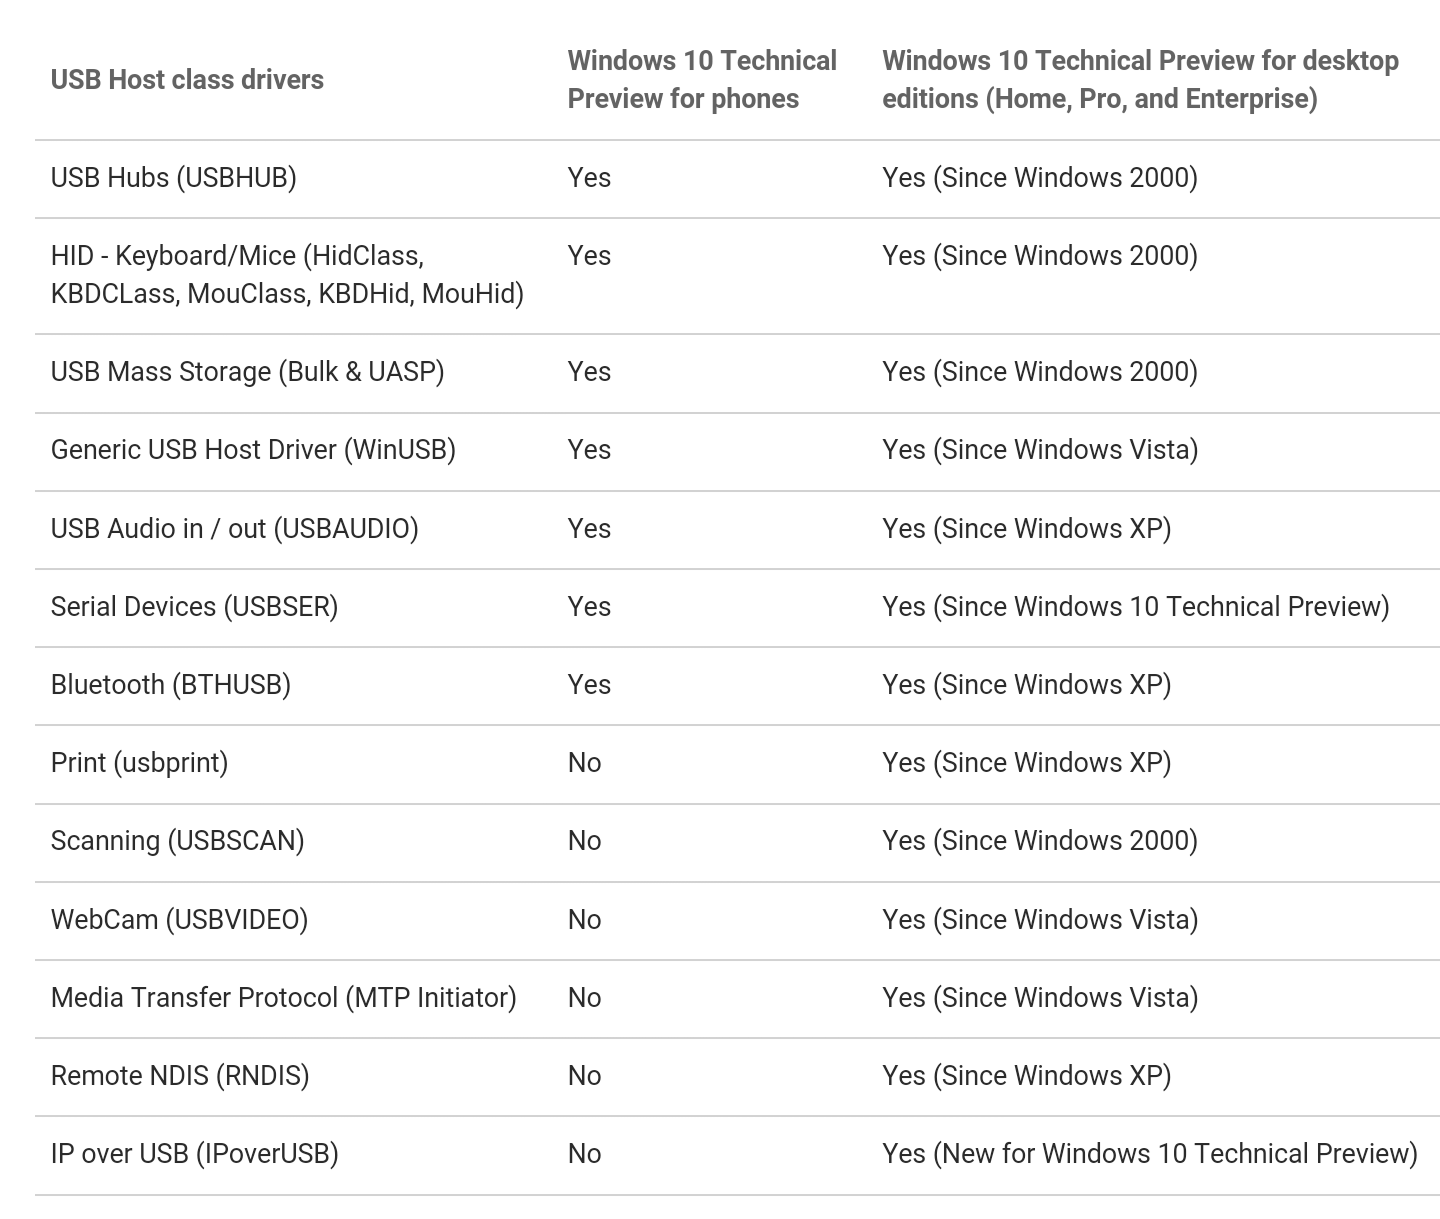Select the Bluetooth (BTHUSB) entry

171,685
